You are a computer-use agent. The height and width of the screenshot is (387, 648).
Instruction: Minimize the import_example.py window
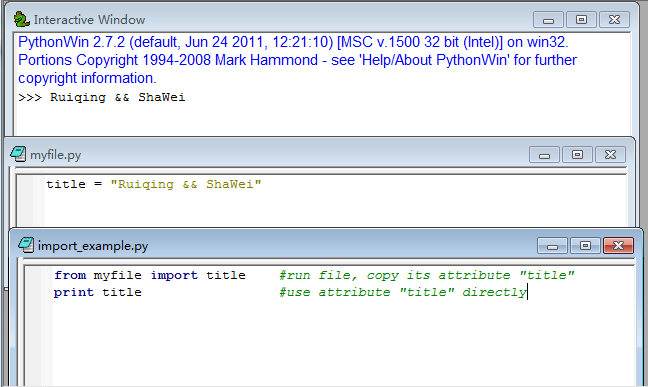553,246
